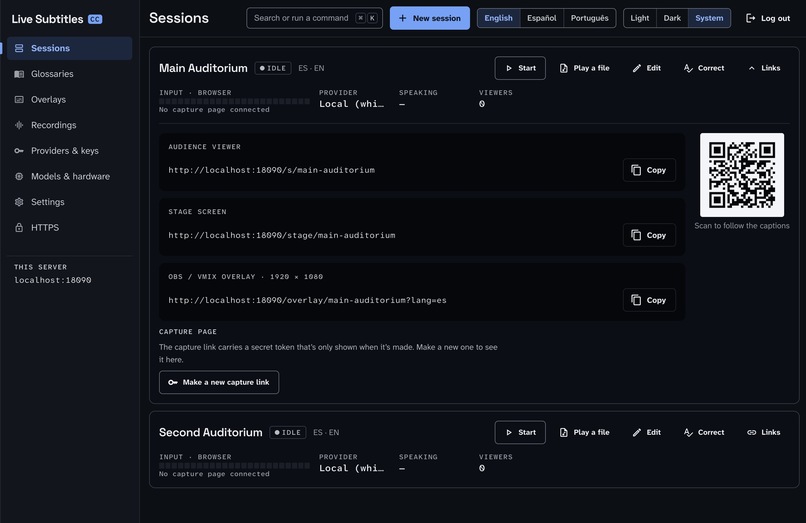Open HTTPS configuration page
Image resolution: width=806 pixels, height=523 pixels.
[69, 228]
